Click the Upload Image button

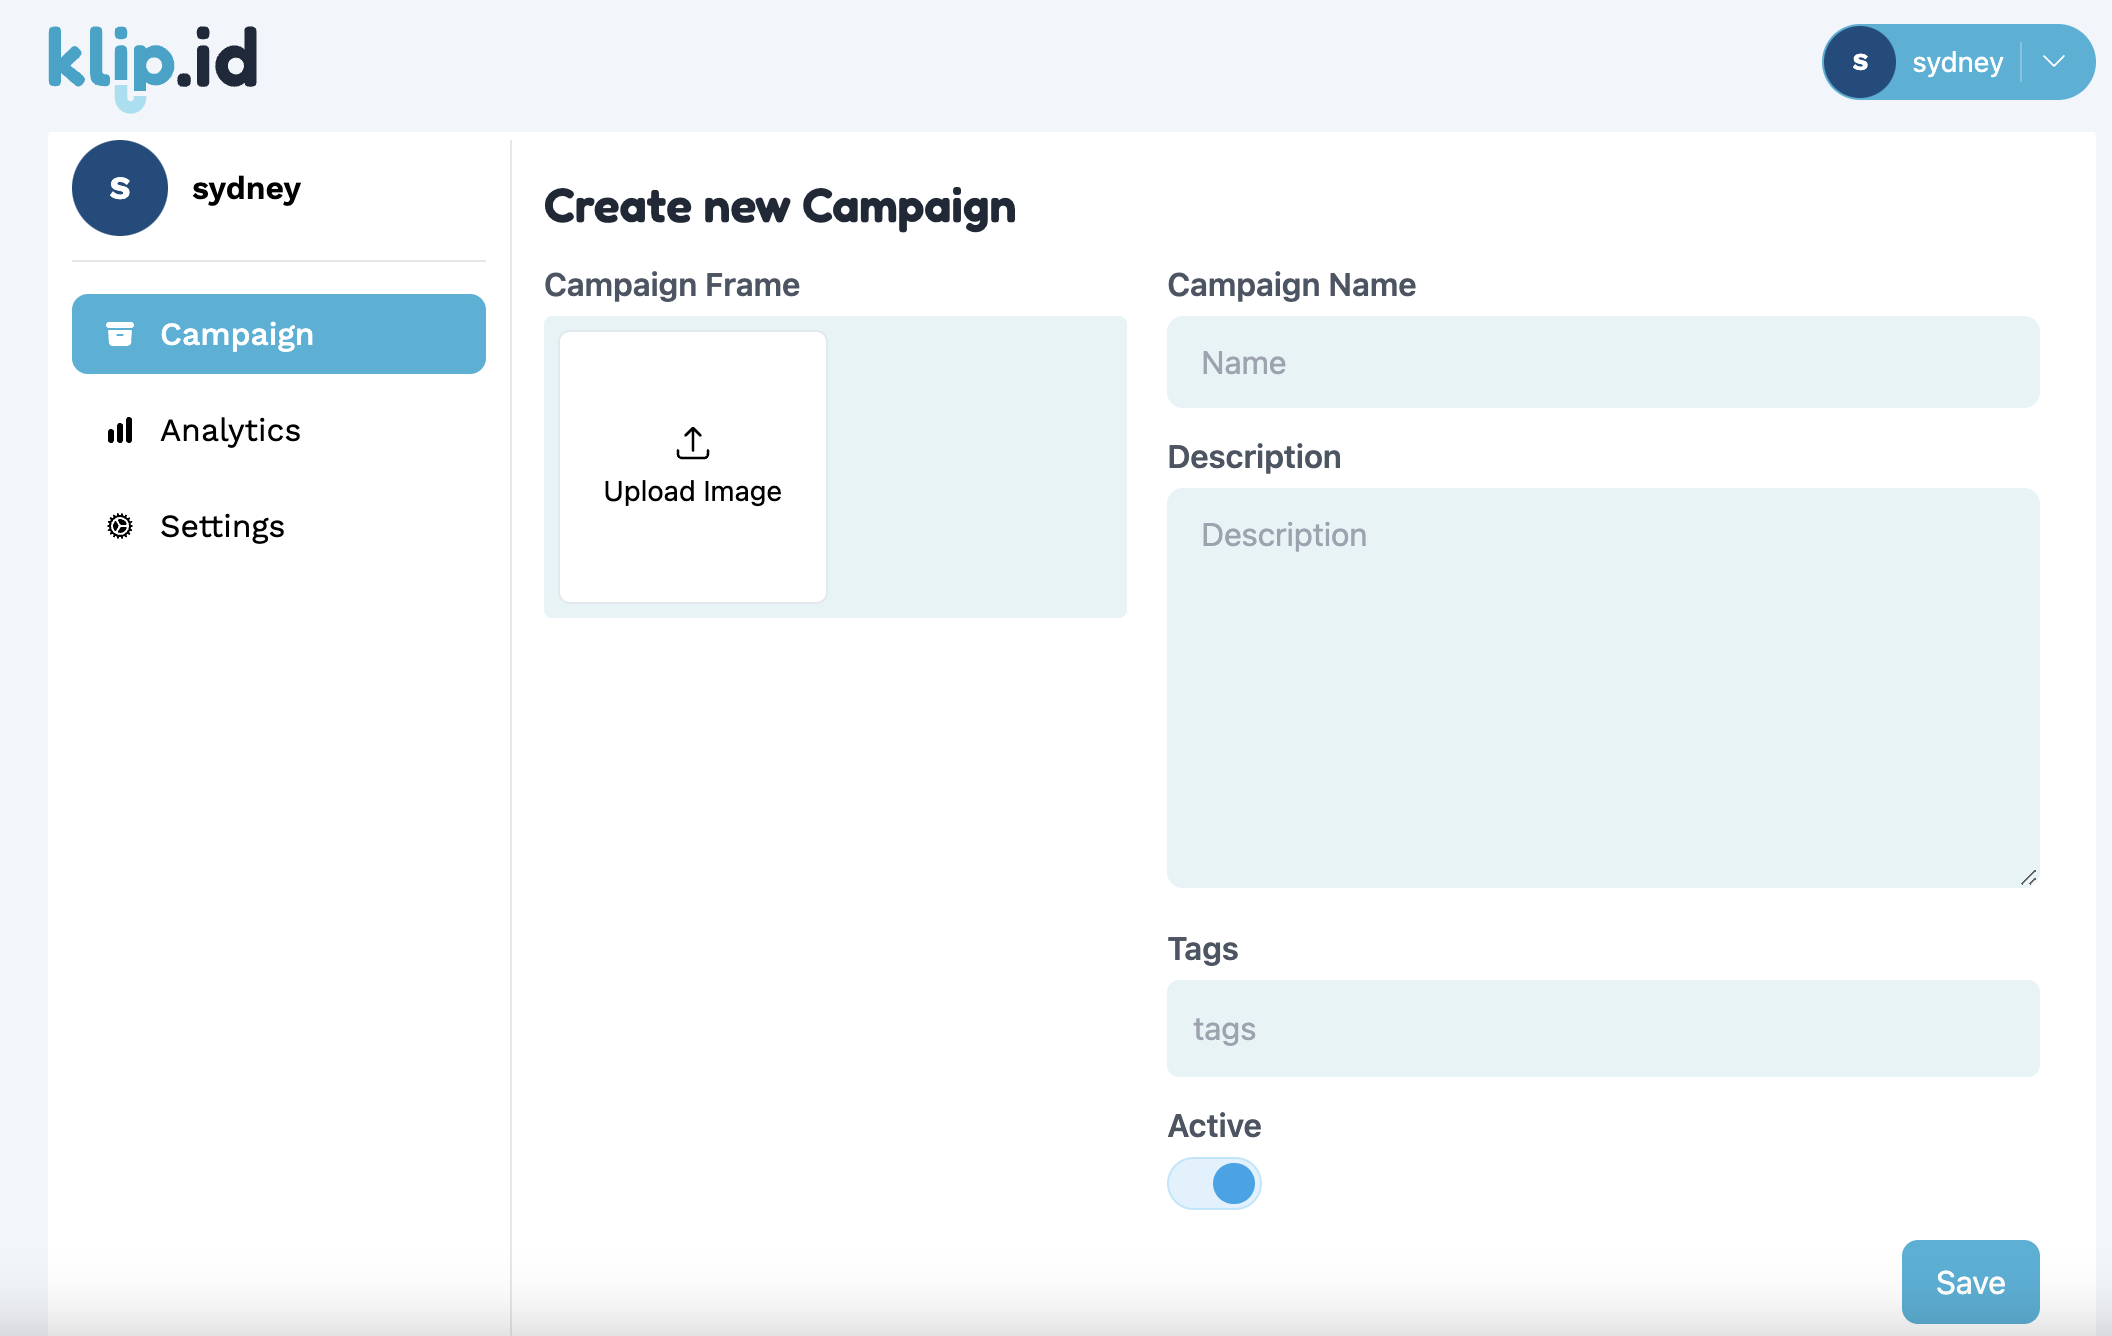pyautogui.click(x=692, y=468)
